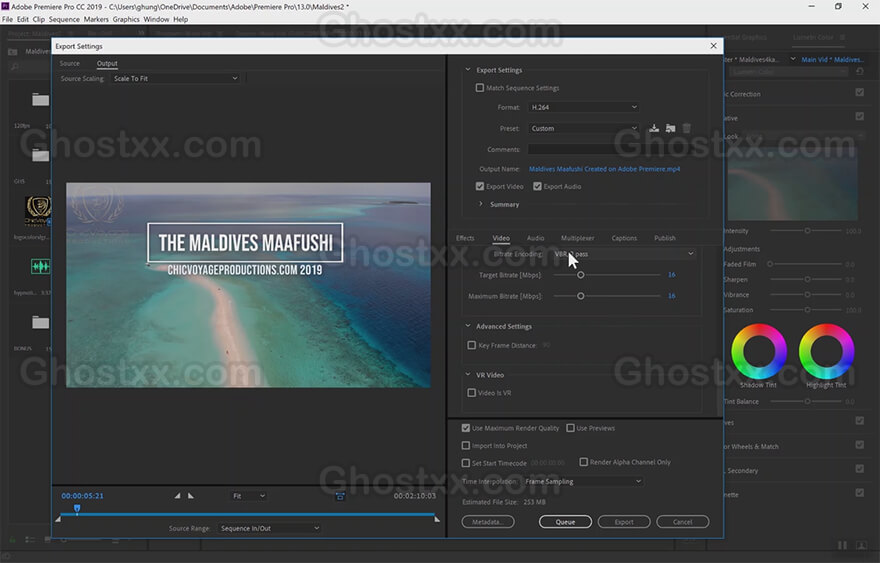This screenshot has width=880, height=563.
Task: Click the Set Out Point icon
Action: coord(191,496)
